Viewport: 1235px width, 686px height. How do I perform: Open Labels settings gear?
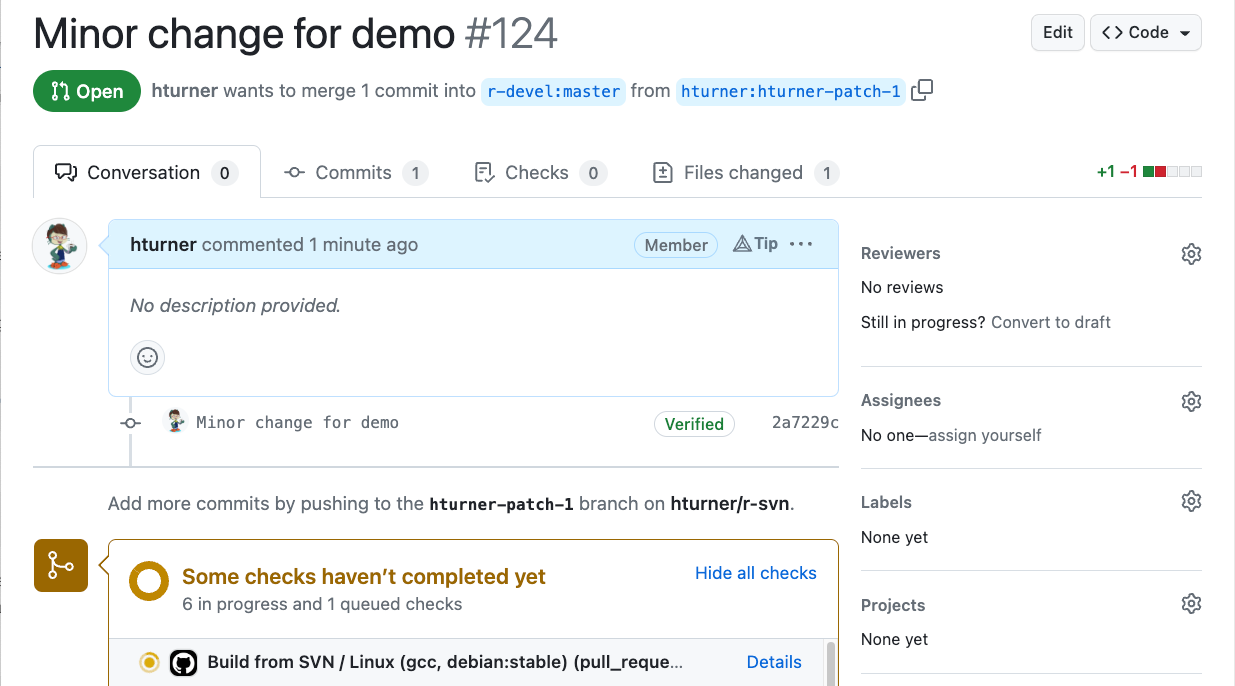[1190, 501]
